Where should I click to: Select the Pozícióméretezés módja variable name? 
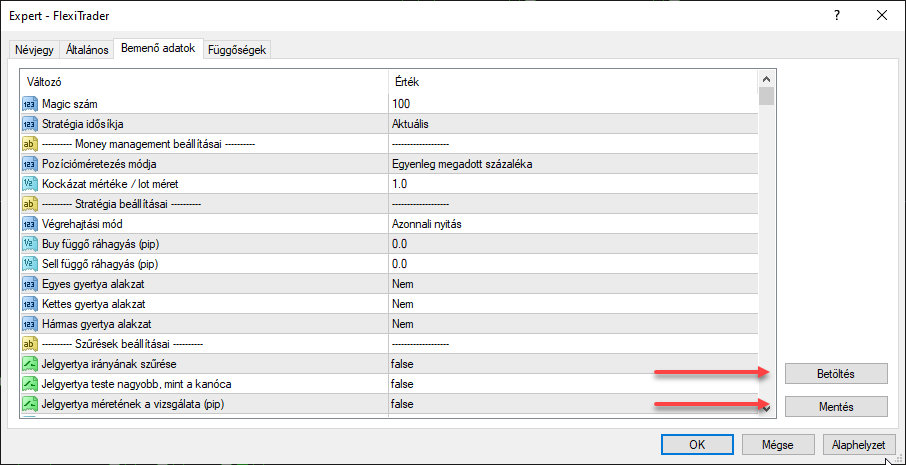(x=99, y=164)
